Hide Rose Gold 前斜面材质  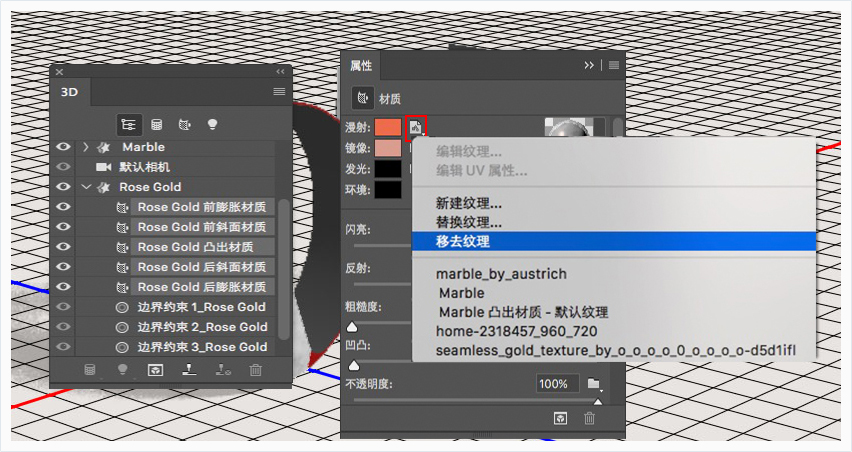[64, 227]
